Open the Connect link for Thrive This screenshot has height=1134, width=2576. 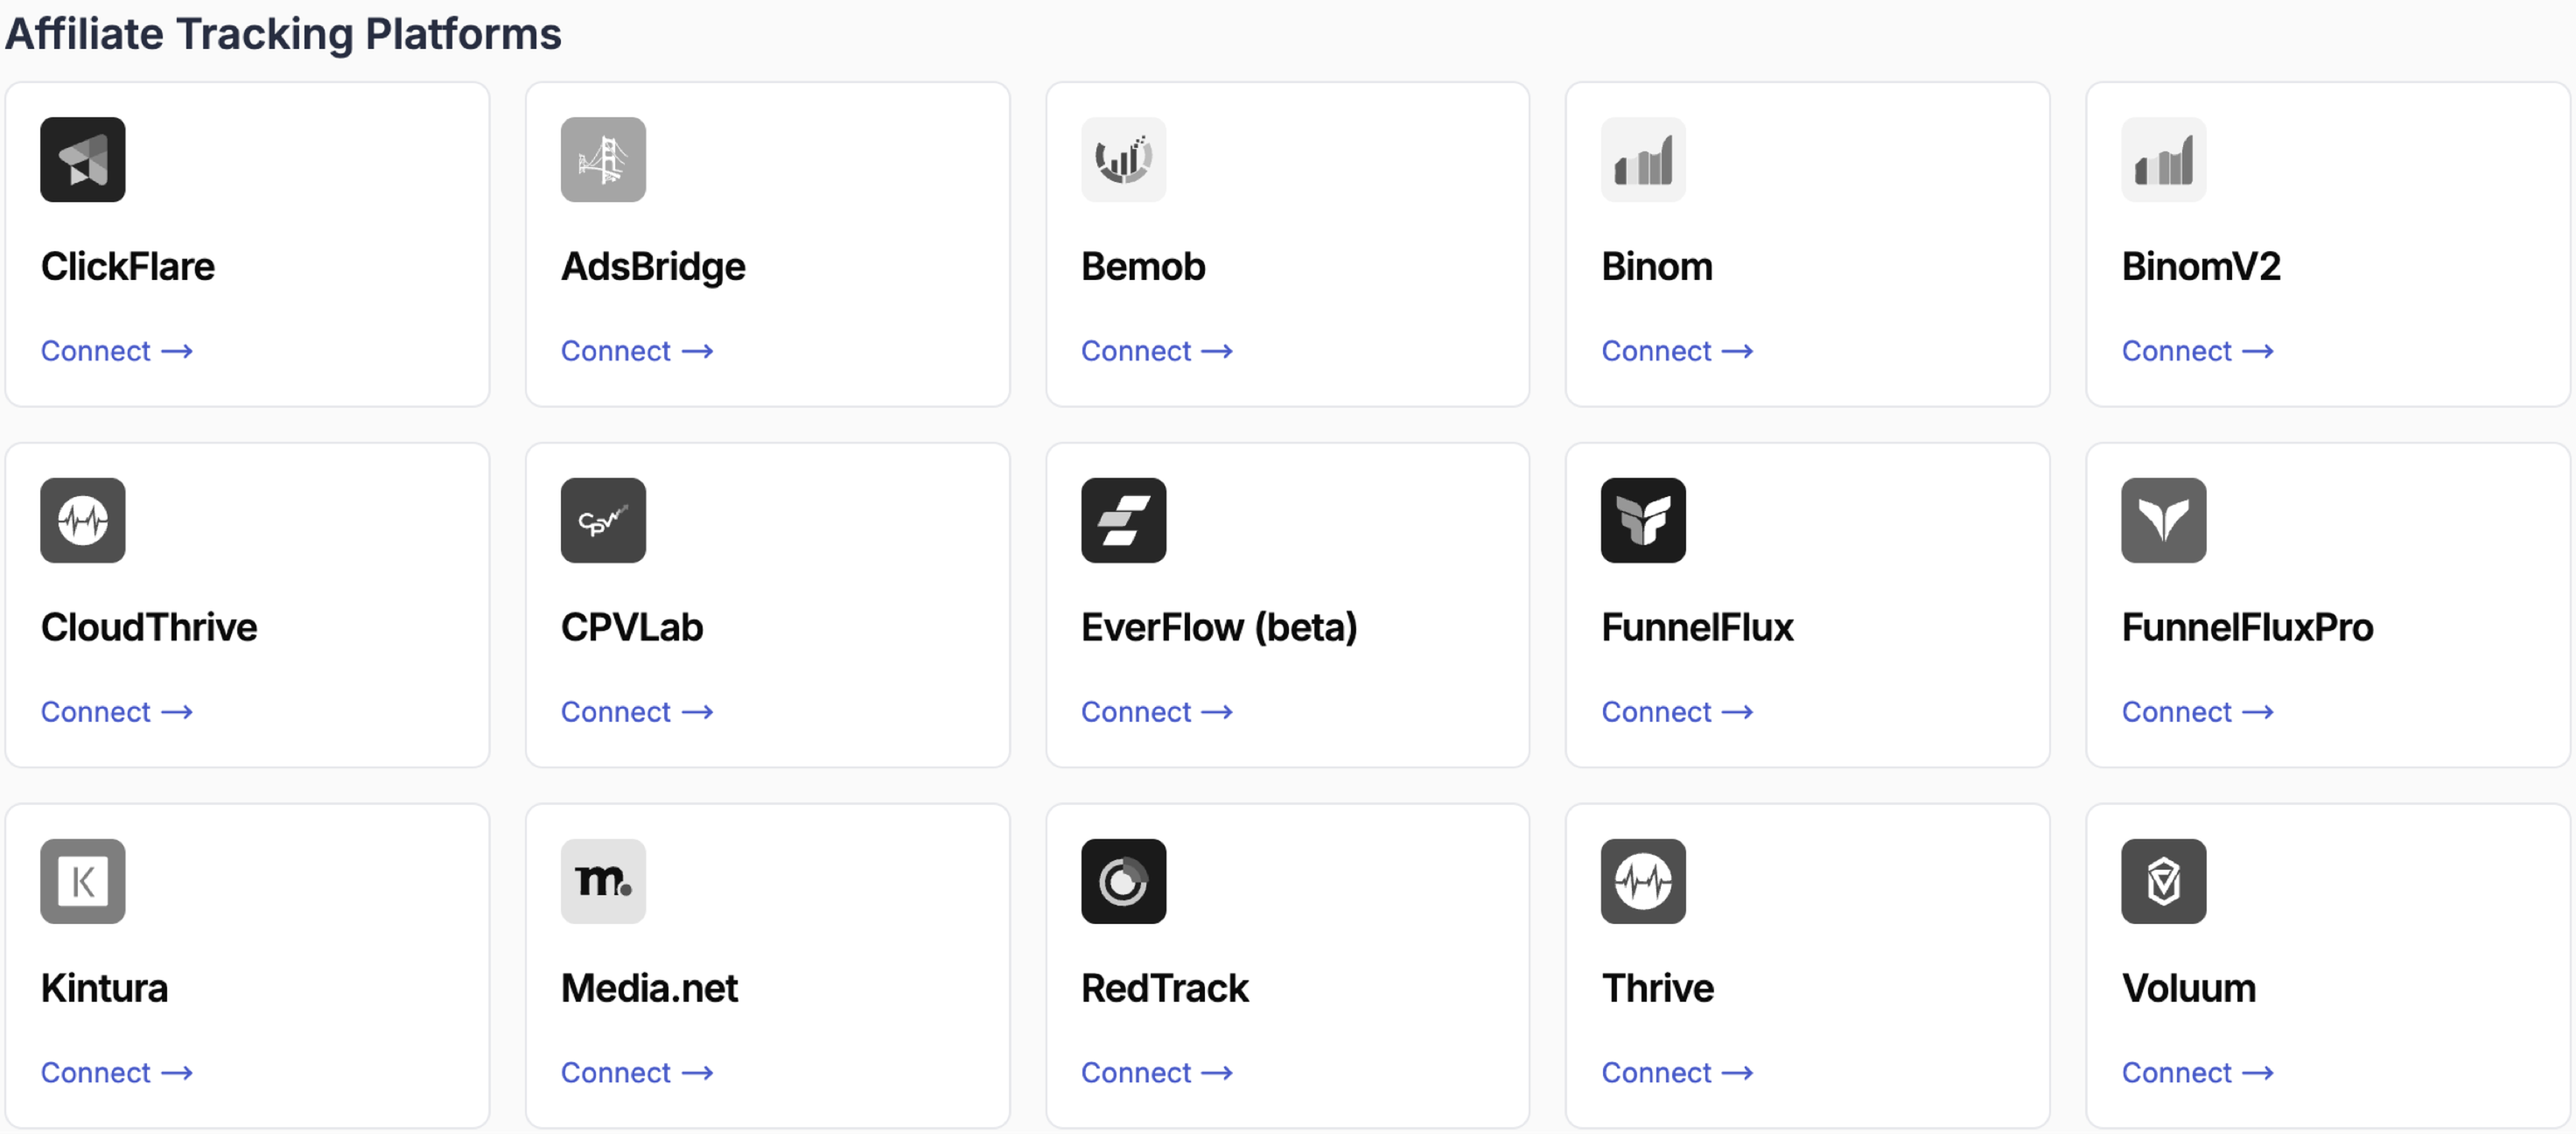click(x=1676, y=1072)
